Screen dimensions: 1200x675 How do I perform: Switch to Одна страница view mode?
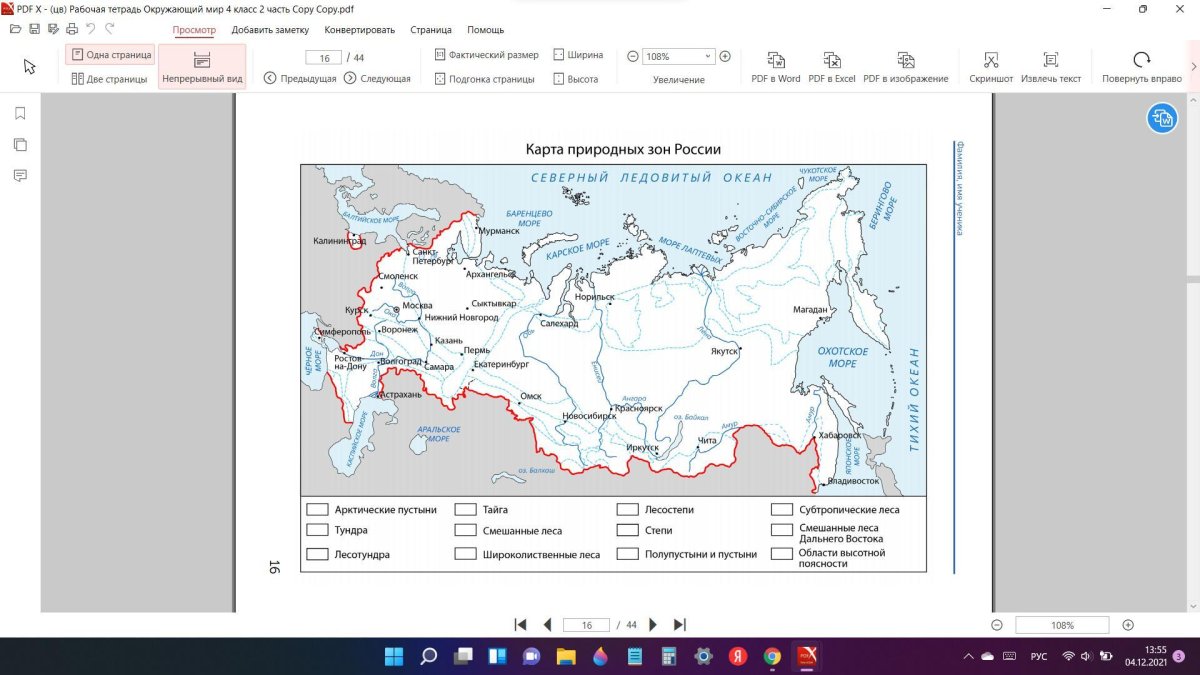click(x=110, y=55)
